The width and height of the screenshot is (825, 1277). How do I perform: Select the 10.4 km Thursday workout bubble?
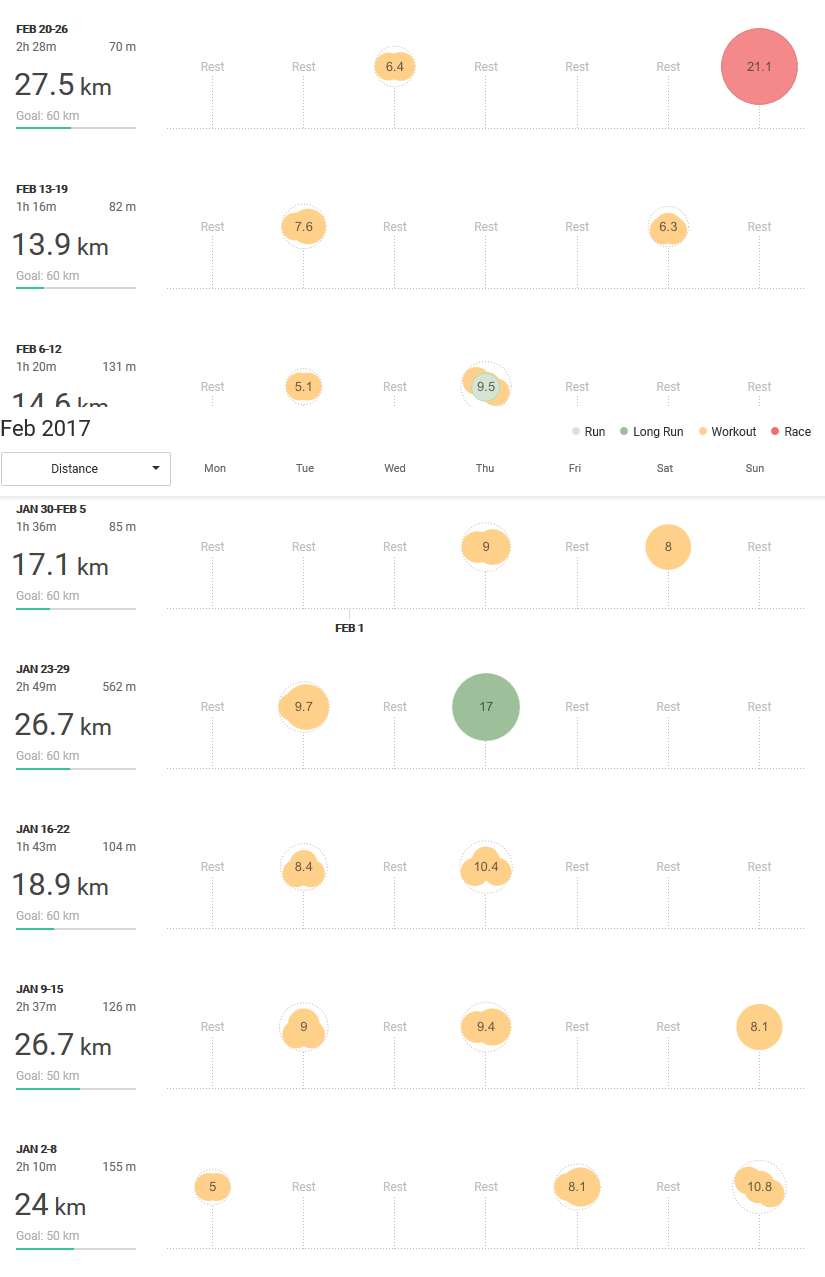coord(486,867)
